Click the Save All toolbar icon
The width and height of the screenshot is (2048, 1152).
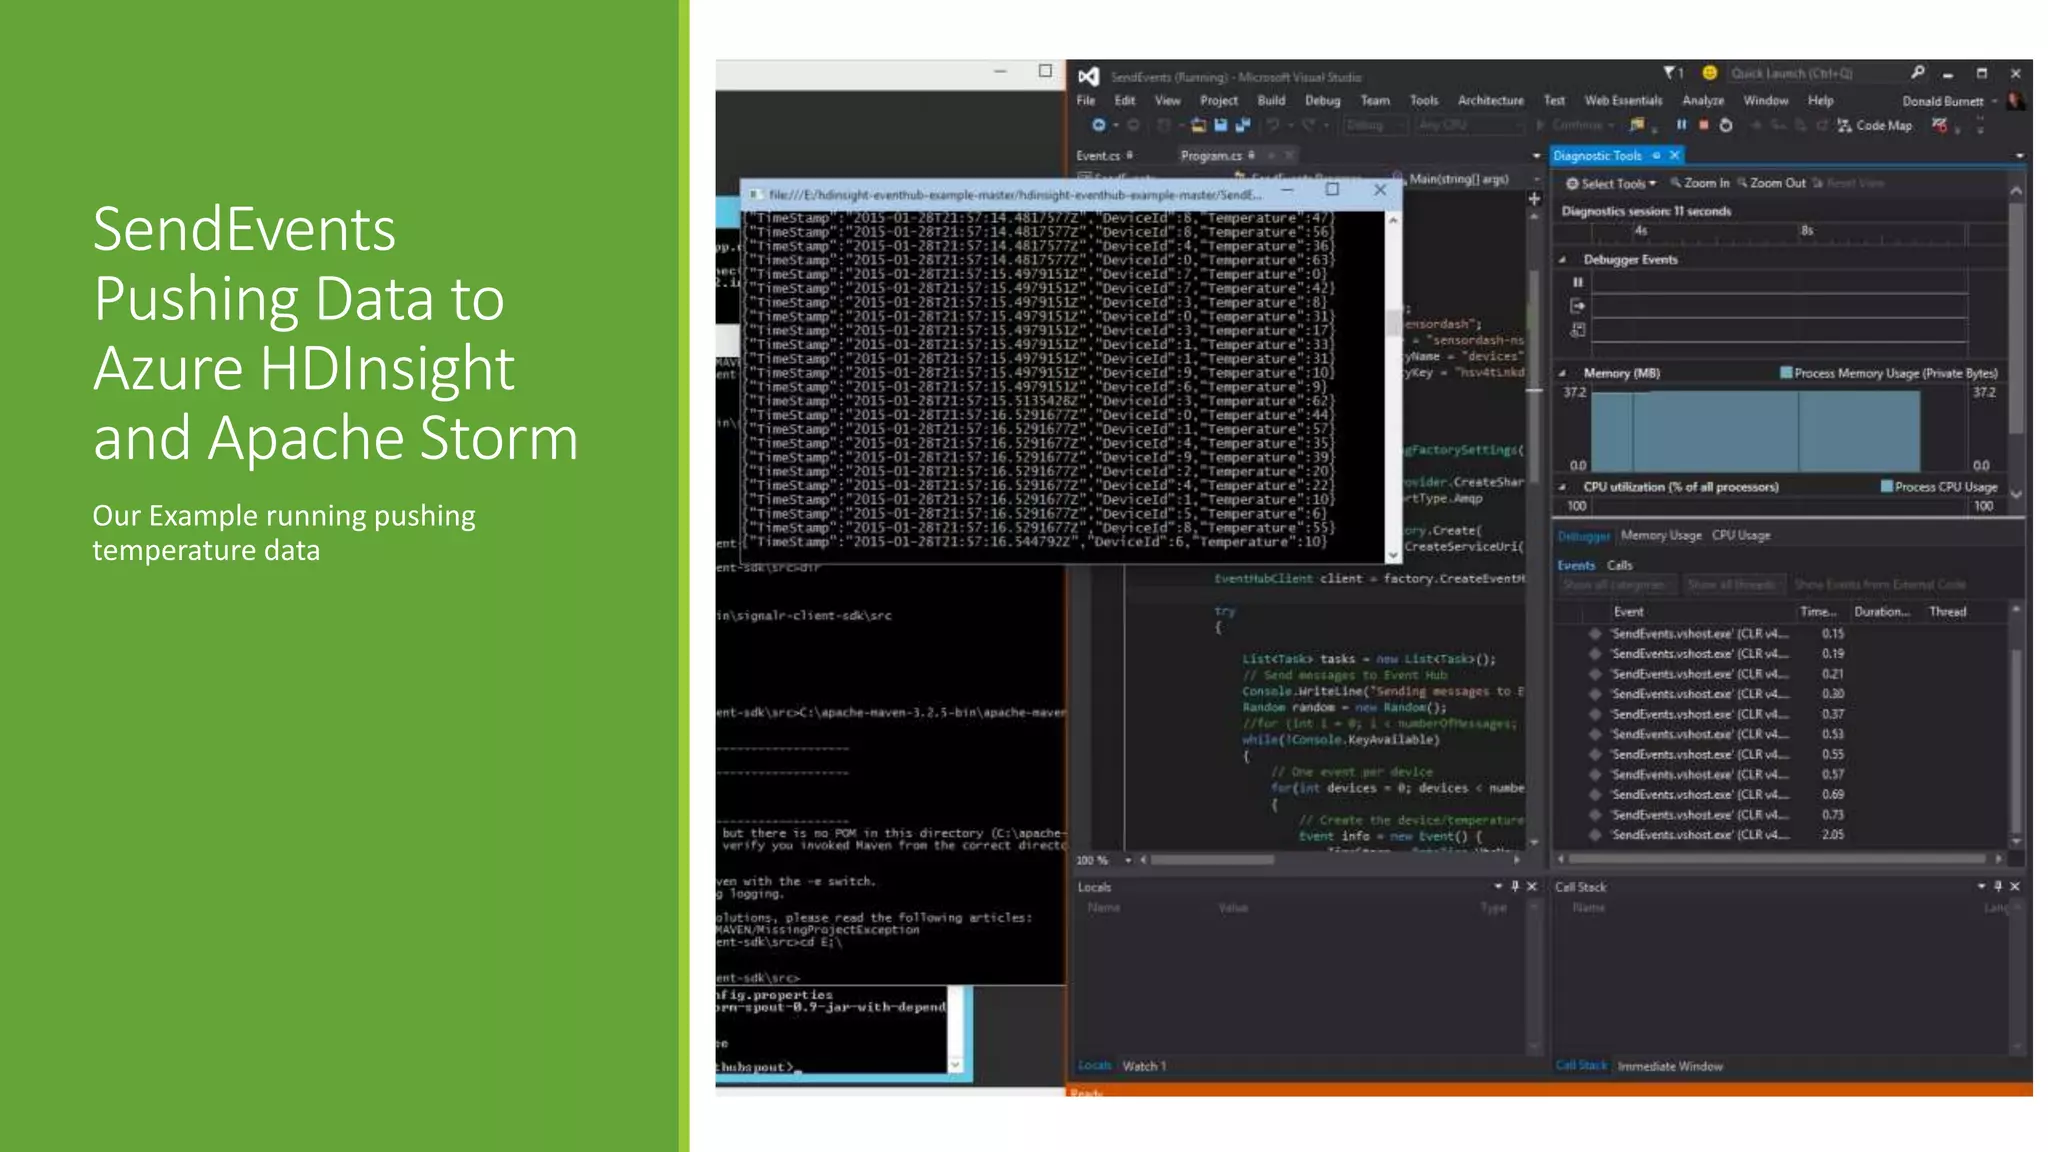pyautogui.click(x=1243, y=125)
